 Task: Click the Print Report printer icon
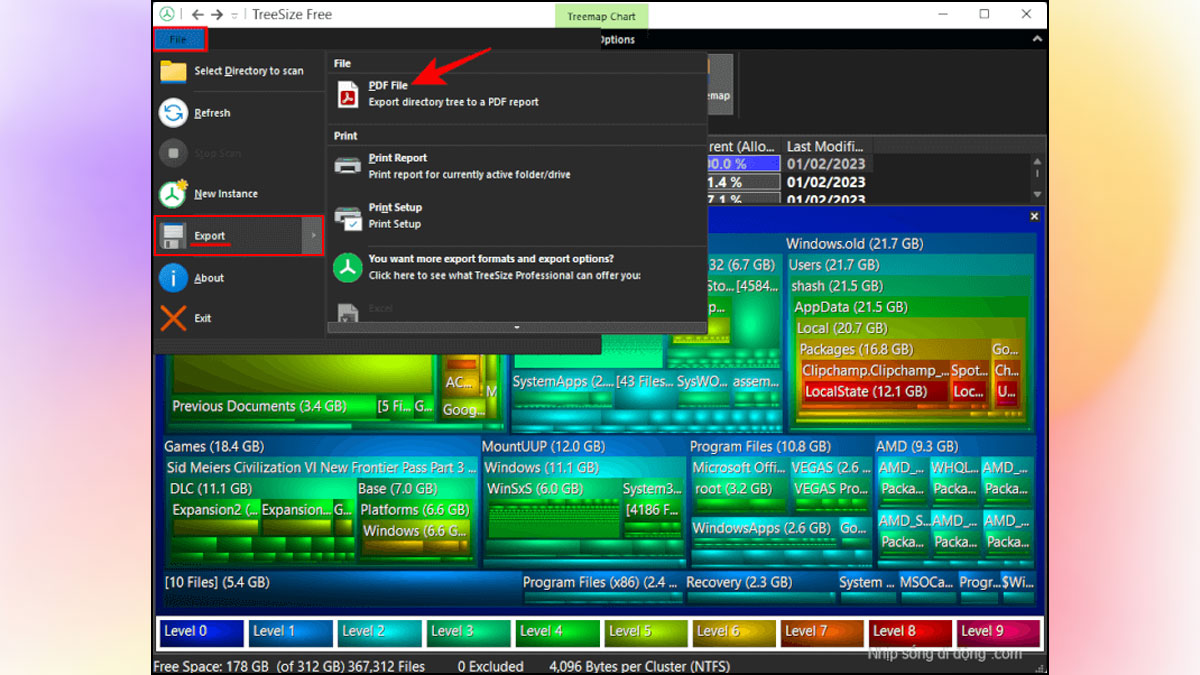coord(347,166)
